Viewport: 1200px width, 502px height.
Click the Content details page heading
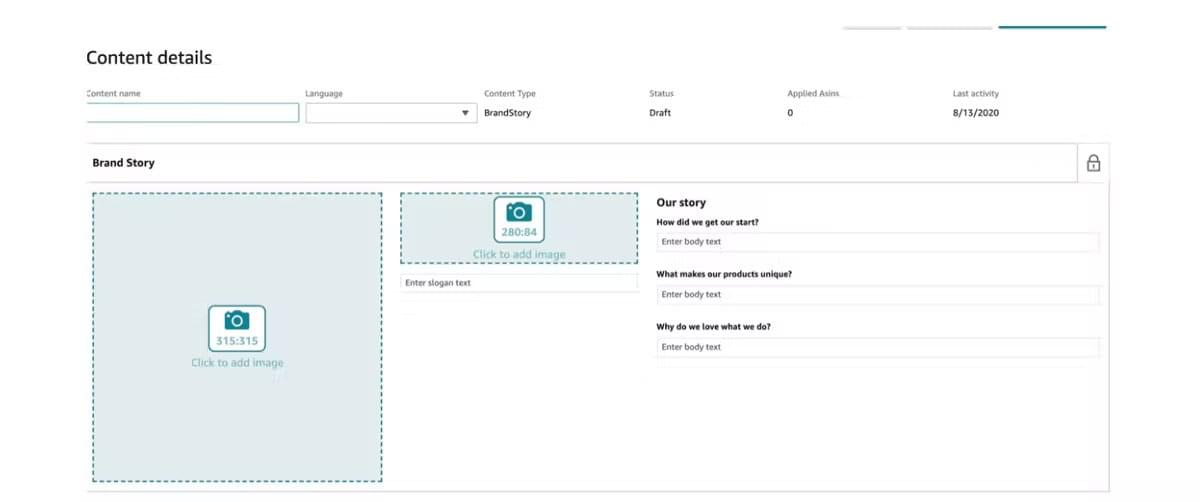149,58
